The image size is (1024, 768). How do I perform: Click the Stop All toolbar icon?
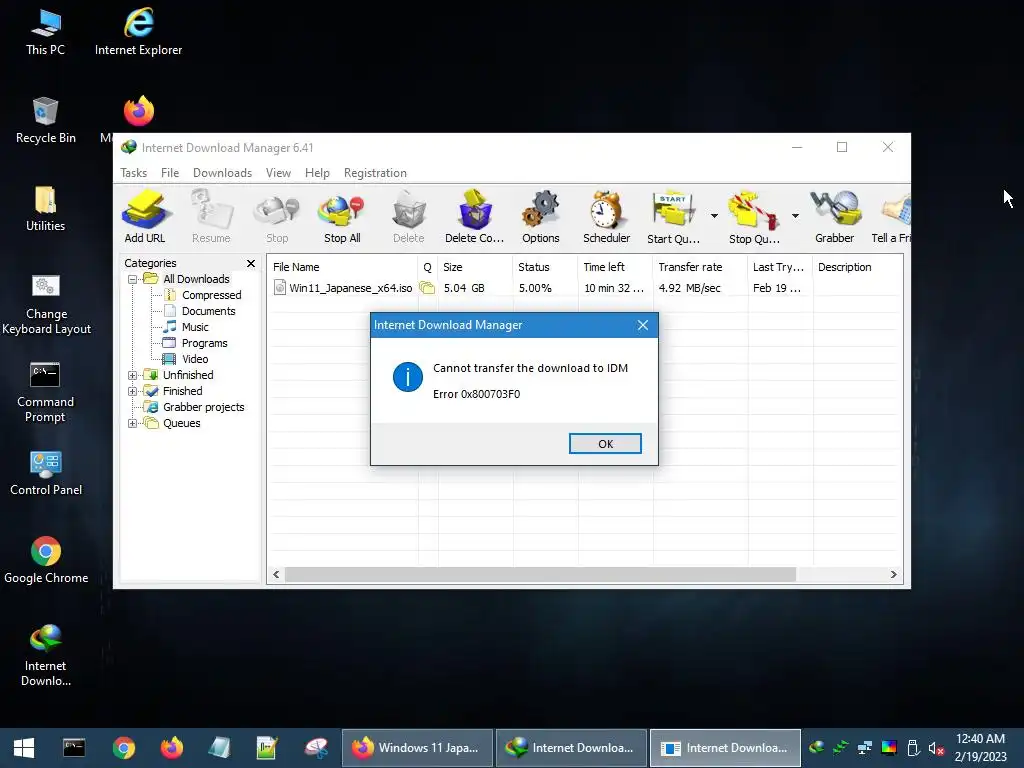[342, 217]
